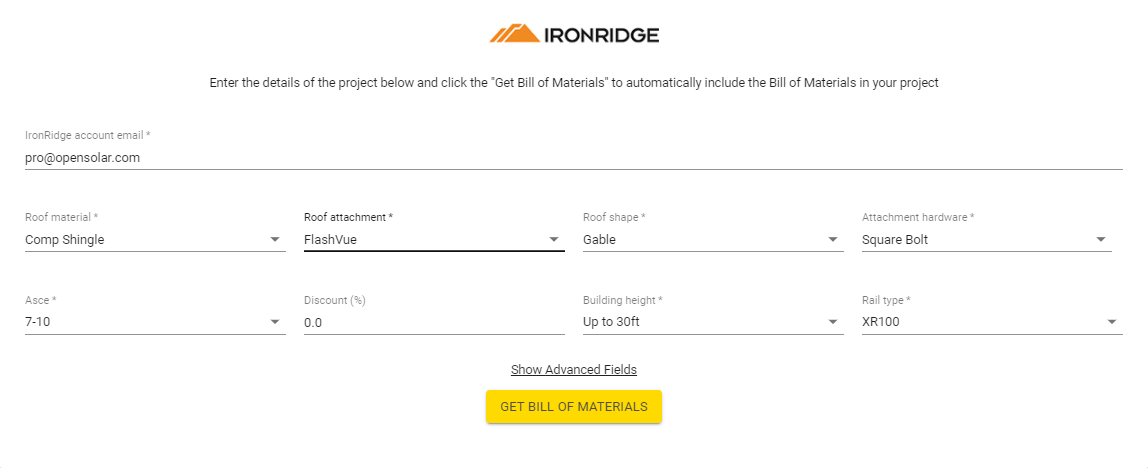Open the Up to 30ft height selector
This screenshot has width=1148, height=468.
[x=713, y=322]
